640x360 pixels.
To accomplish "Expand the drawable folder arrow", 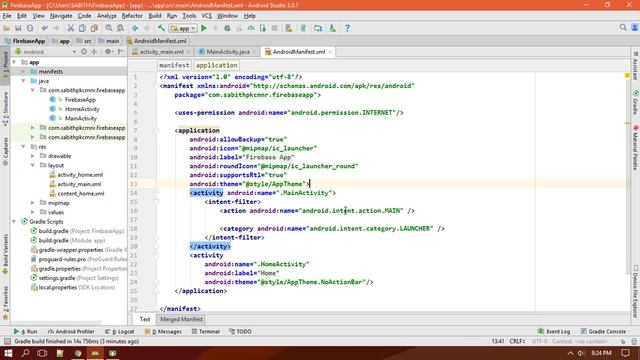I will (x=33, y=156).
